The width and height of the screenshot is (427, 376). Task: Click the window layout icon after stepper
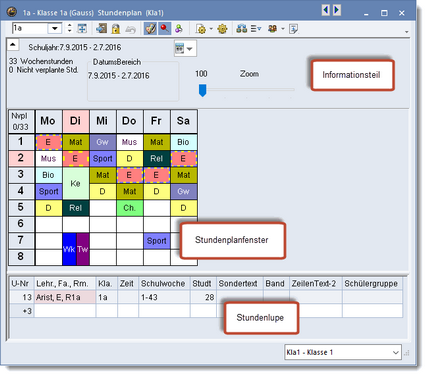click(x=82, y=29)
